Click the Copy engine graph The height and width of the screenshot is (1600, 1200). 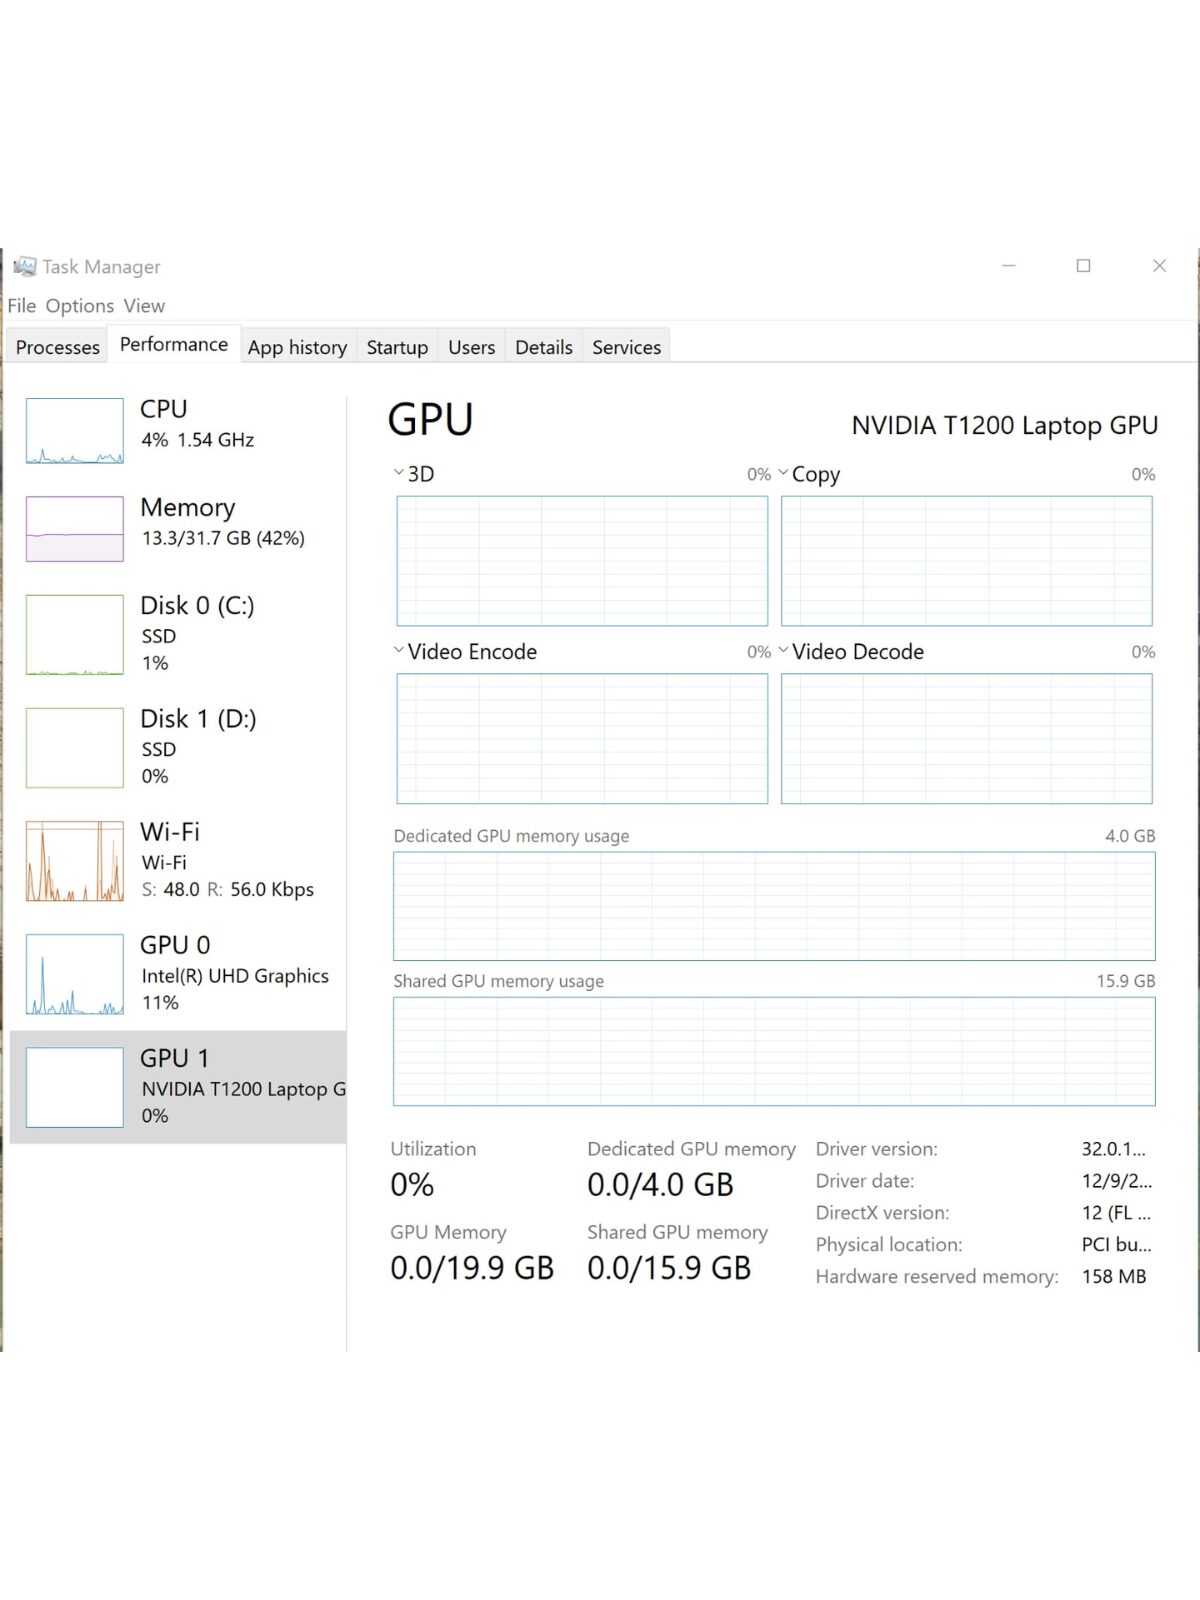click(967, 561)
